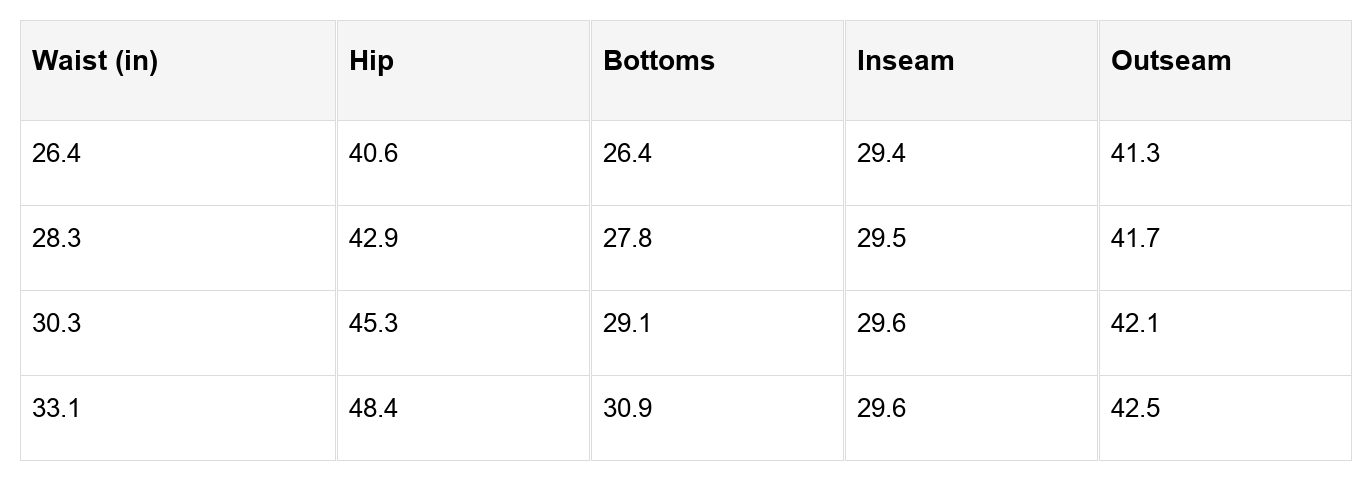Select the waist value 28.3
Screen dimensions: 1371x480
[56, 239]
